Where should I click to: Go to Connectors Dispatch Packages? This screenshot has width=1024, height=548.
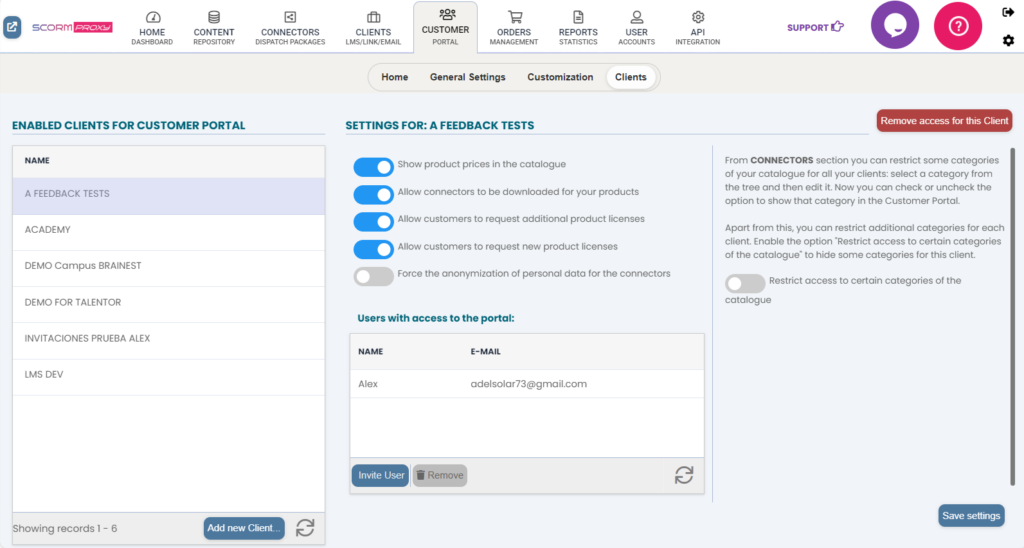coord(290,28)
